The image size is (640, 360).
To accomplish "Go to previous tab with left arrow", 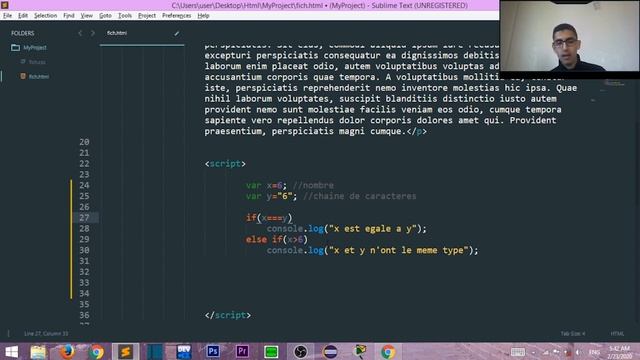I will point(80,33).
